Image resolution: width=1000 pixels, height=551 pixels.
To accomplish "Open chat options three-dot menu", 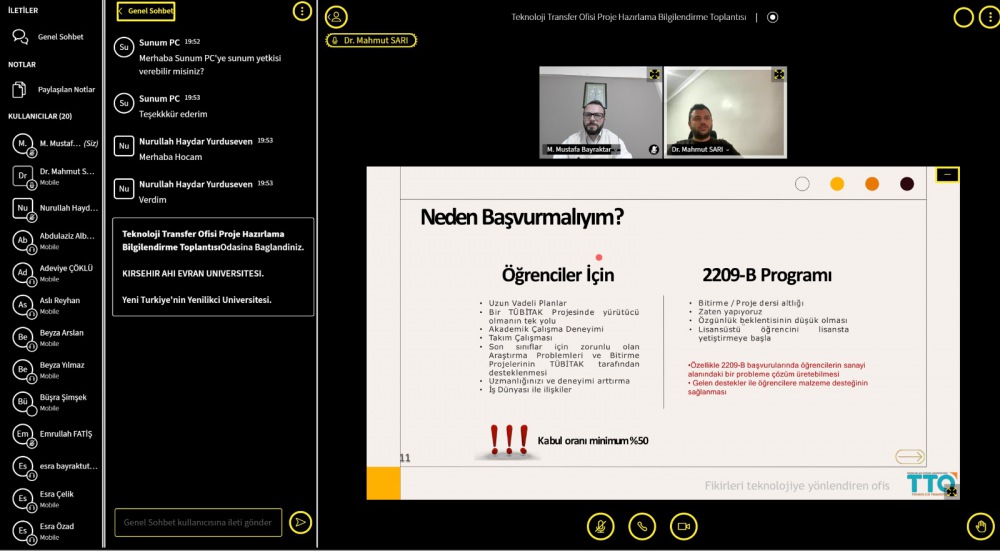I will click(302, 11).
